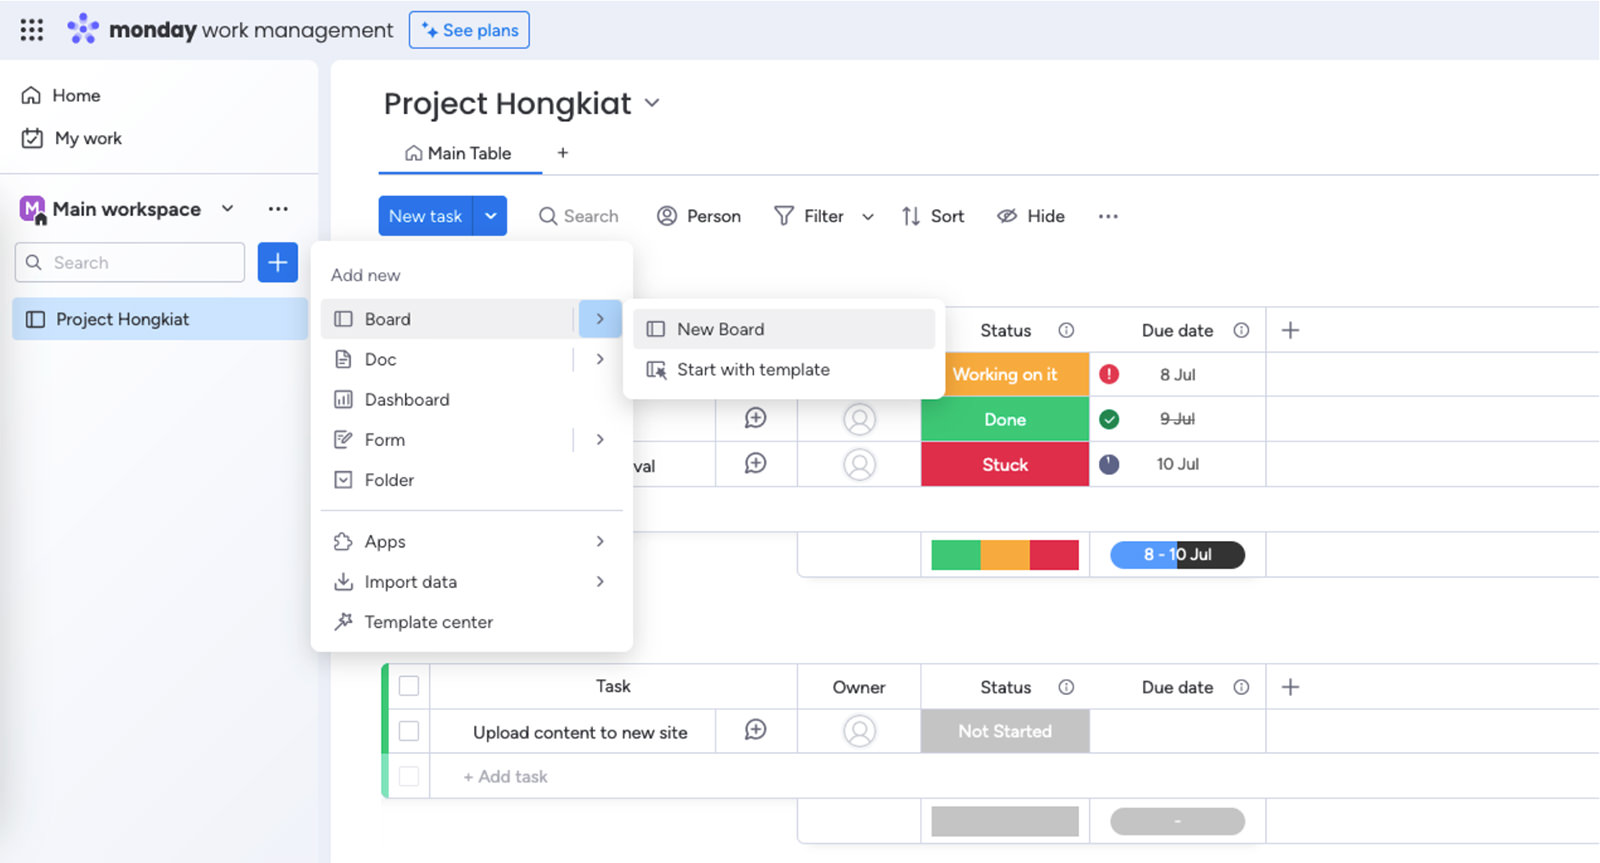Image resolution: width=1600 pixels, height=863 pixels.
Task: Click the Filter button
Action: 809,216
